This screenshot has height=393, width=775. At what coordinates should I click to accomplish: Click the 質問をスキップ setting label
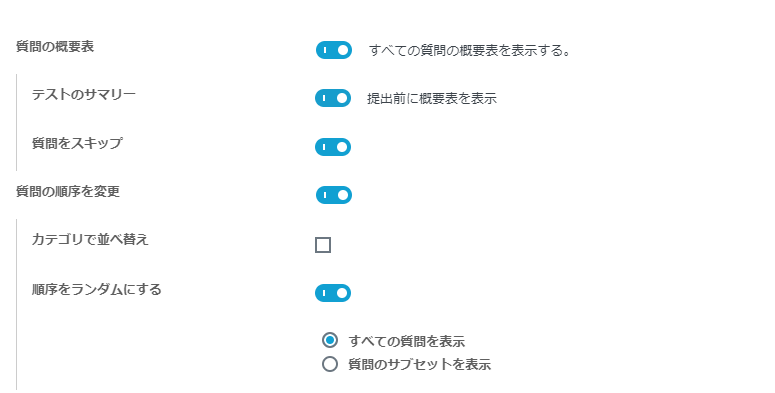click(x=77, y=143)
